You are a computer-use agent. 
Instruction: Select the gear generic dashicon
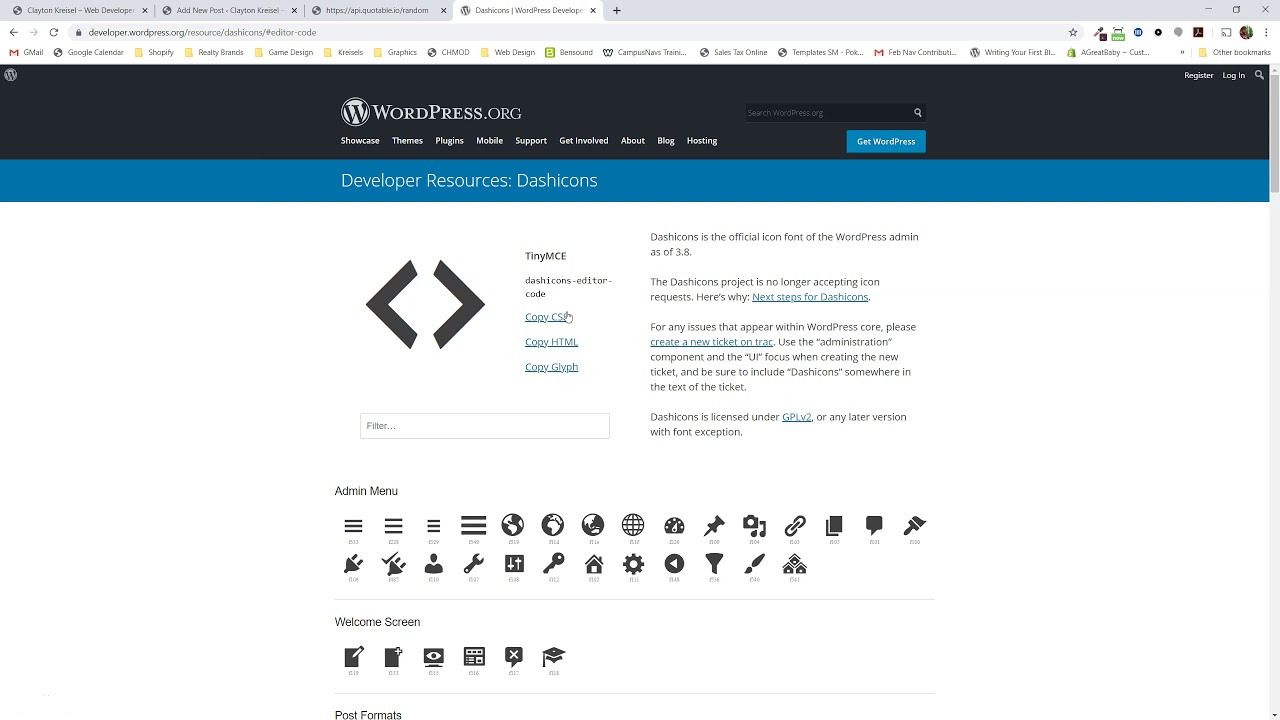633,564
